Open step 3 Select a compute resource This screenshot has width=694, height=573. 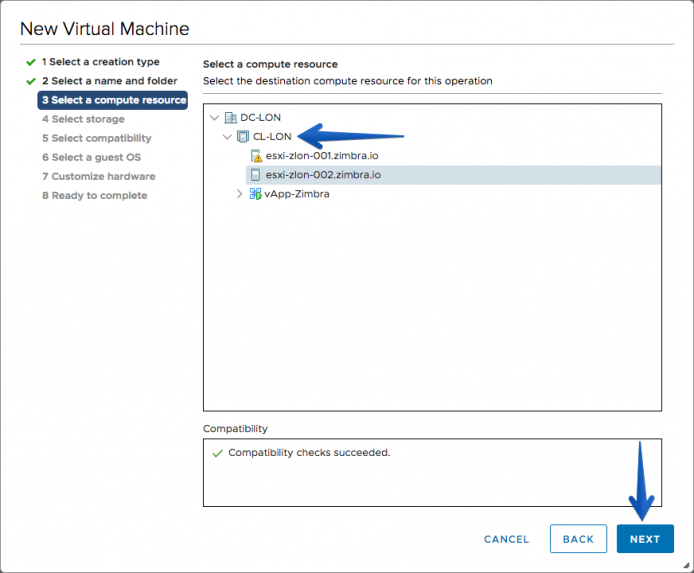click(x=112, y=100)
